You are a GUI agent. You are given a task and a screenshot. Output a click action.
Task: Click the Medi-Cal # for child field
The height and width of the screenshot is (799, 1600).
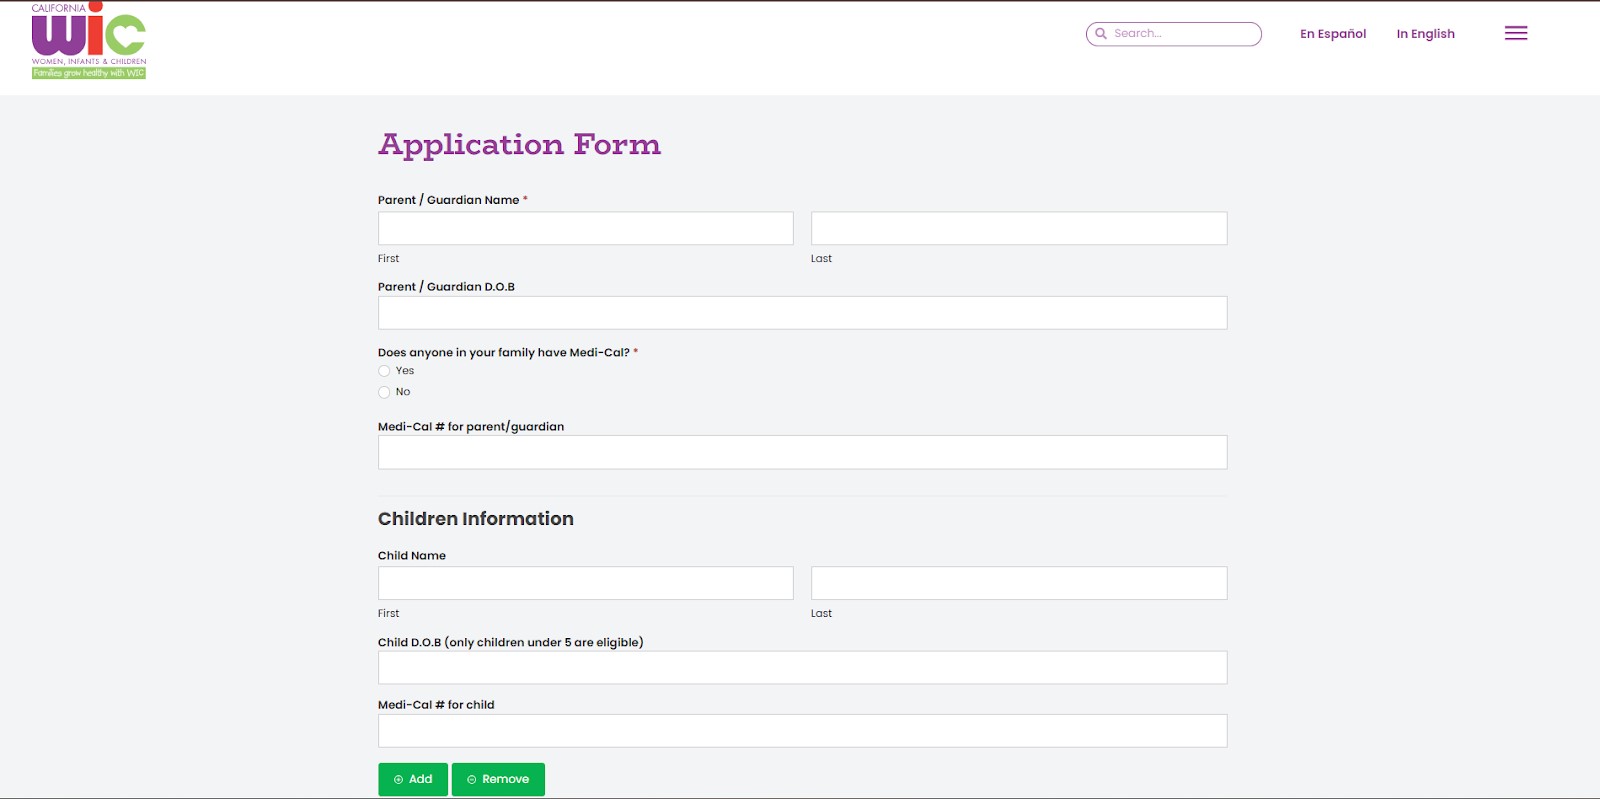802,731
